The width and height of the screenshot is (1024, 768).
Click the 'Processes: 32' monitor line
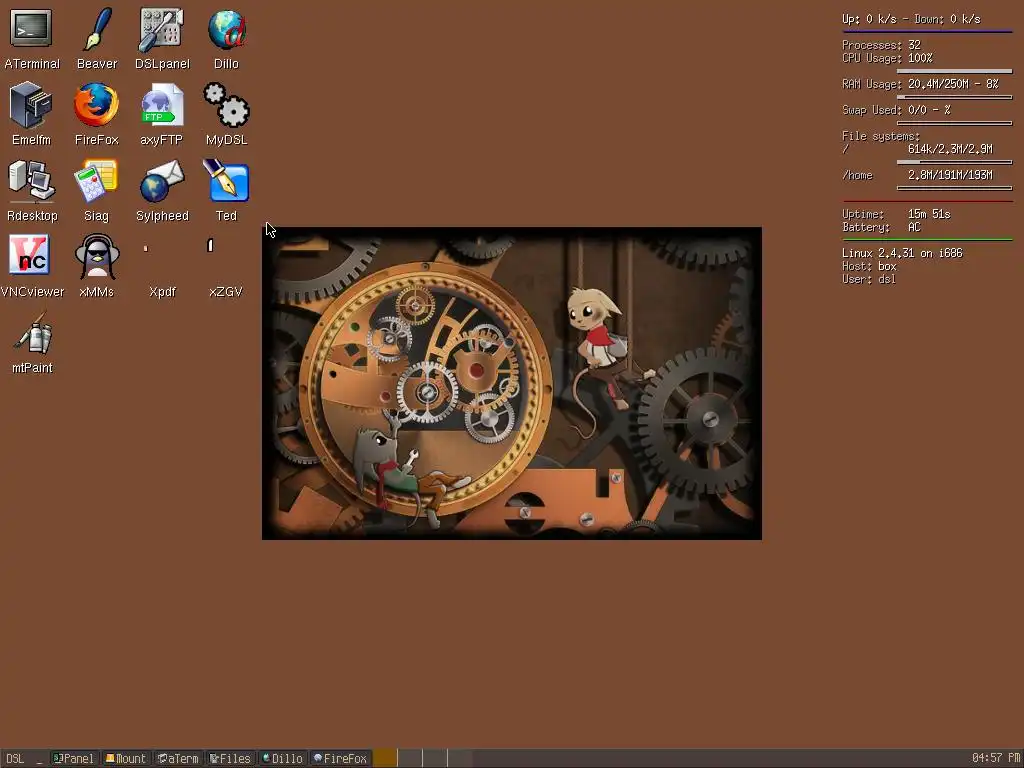click(x=881, y=45)
